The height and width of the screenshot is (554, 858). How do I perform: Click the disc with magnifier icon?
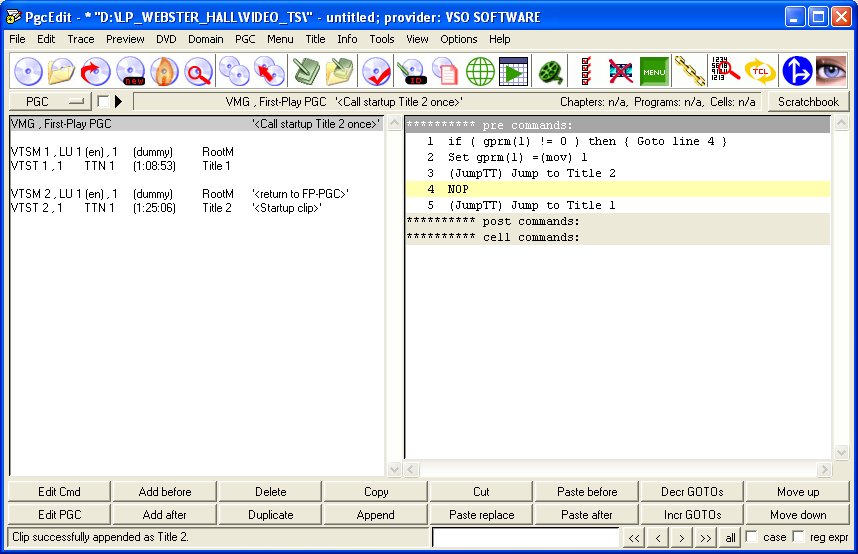pyautogui.click(x=199, y=72)
